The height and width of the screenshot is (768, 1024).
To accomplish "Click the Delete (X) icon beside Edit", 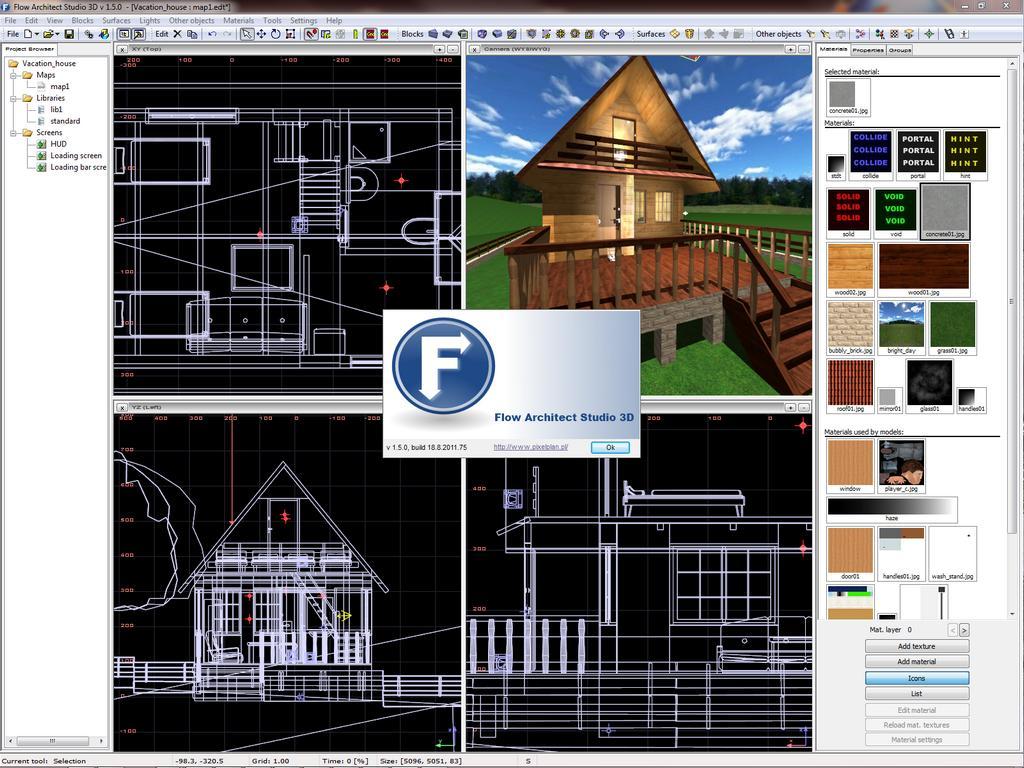I will (177, 34).
